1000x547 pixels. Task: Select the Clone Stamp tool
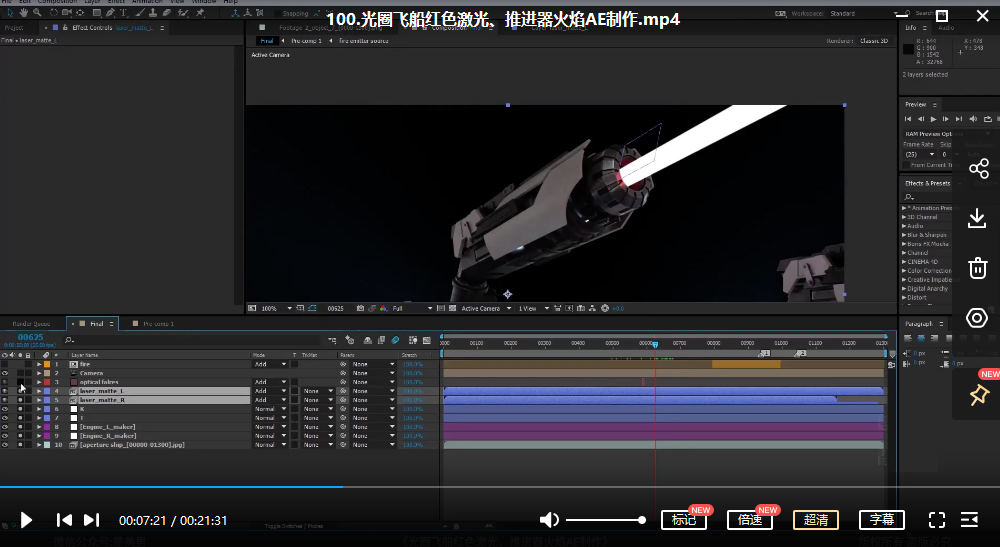(x=153, y=12)
